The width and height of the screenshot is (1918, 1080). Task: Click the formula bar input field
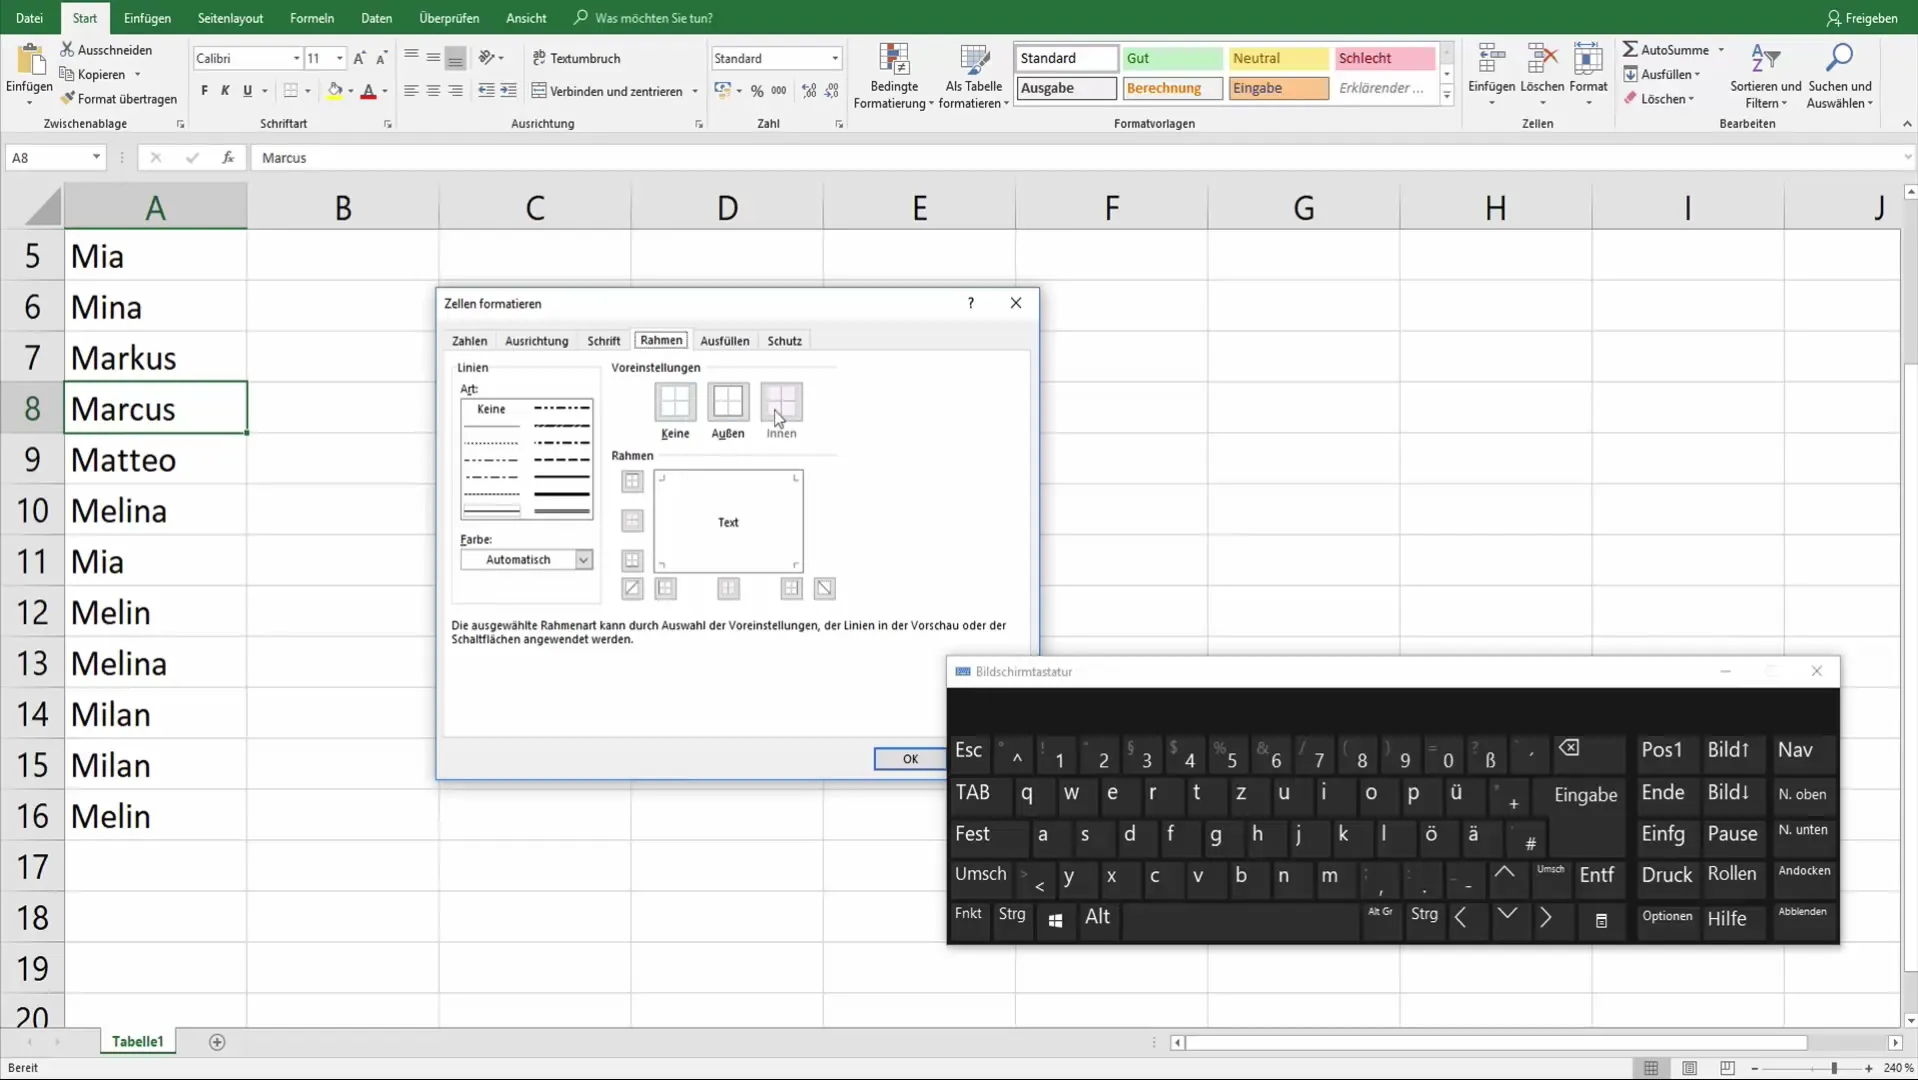tap(1080, 158)
